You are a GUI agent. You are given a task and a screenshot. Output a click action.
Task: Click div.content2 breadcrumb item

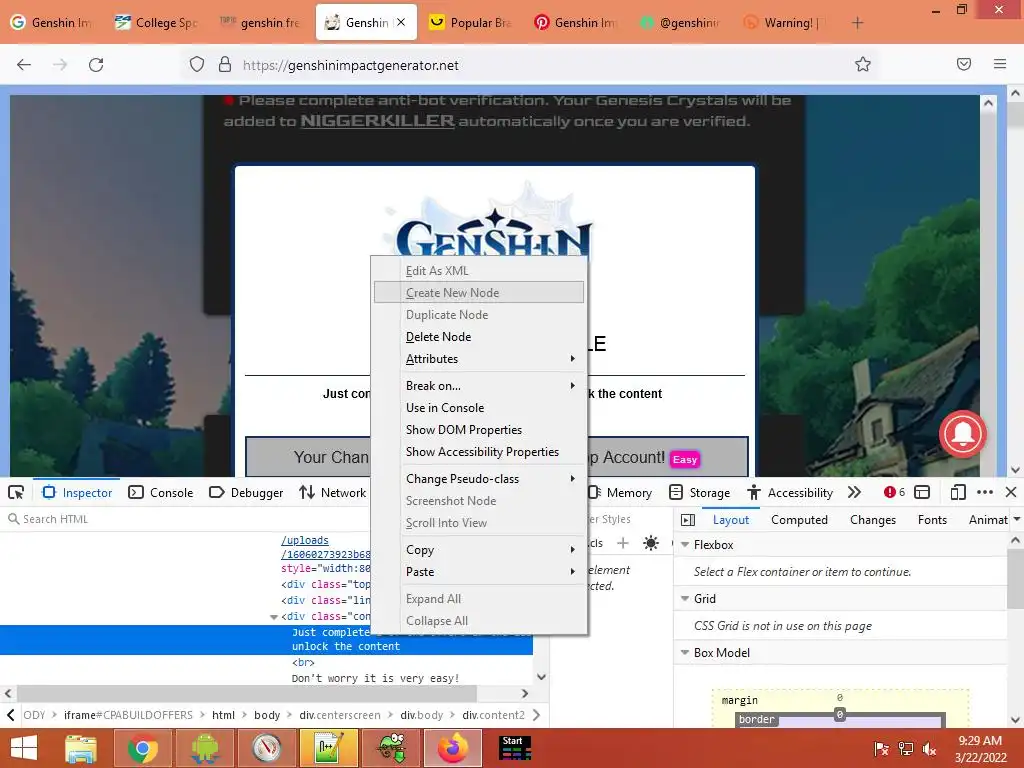494,715
